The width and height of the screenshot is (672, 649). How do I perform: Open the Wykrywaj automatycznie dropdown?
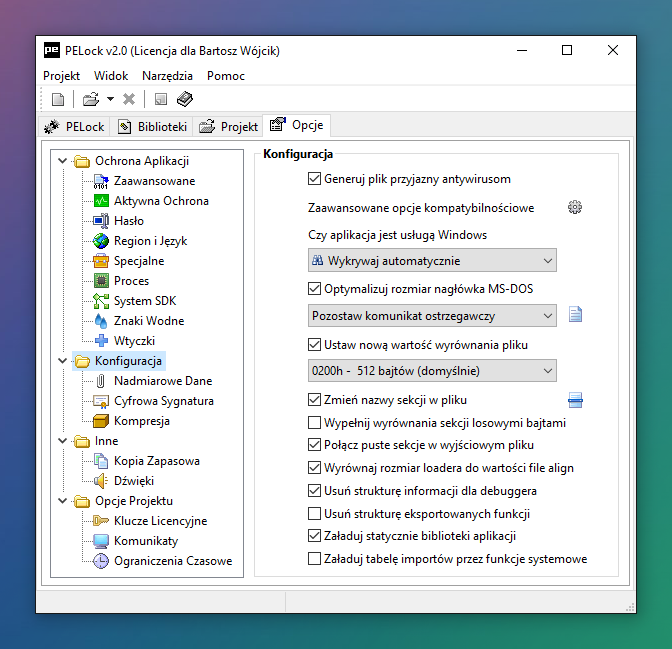[x=432, y=261]
